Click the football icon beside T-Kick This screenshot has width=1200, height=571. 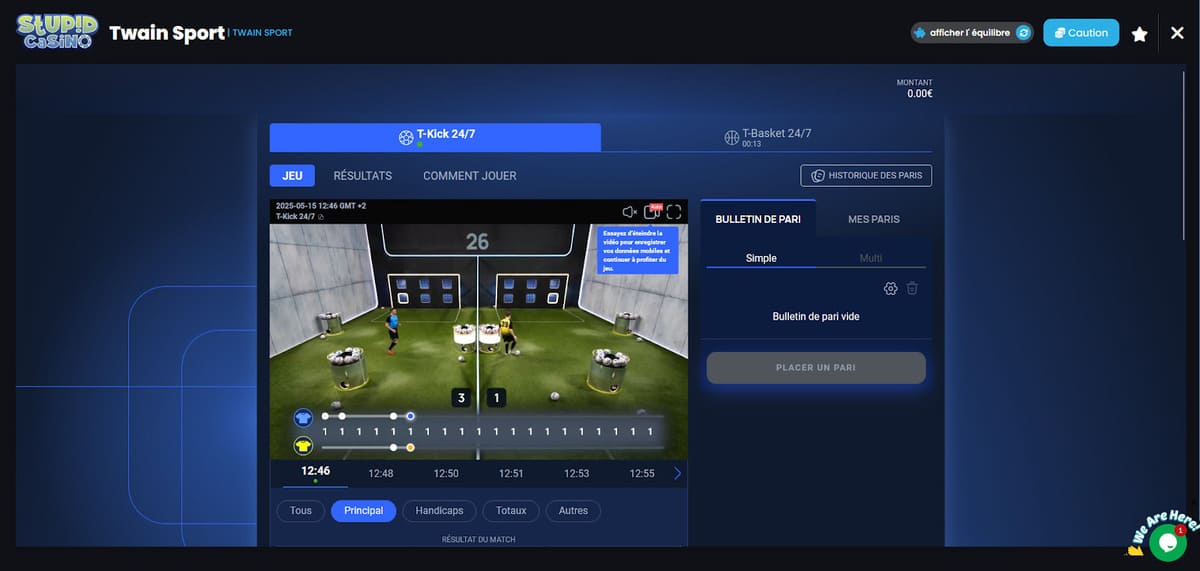tap(406, 137)
